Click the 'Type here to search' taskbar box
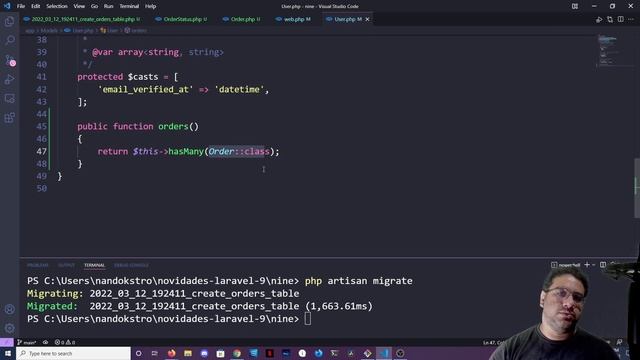 pos(73,353)
